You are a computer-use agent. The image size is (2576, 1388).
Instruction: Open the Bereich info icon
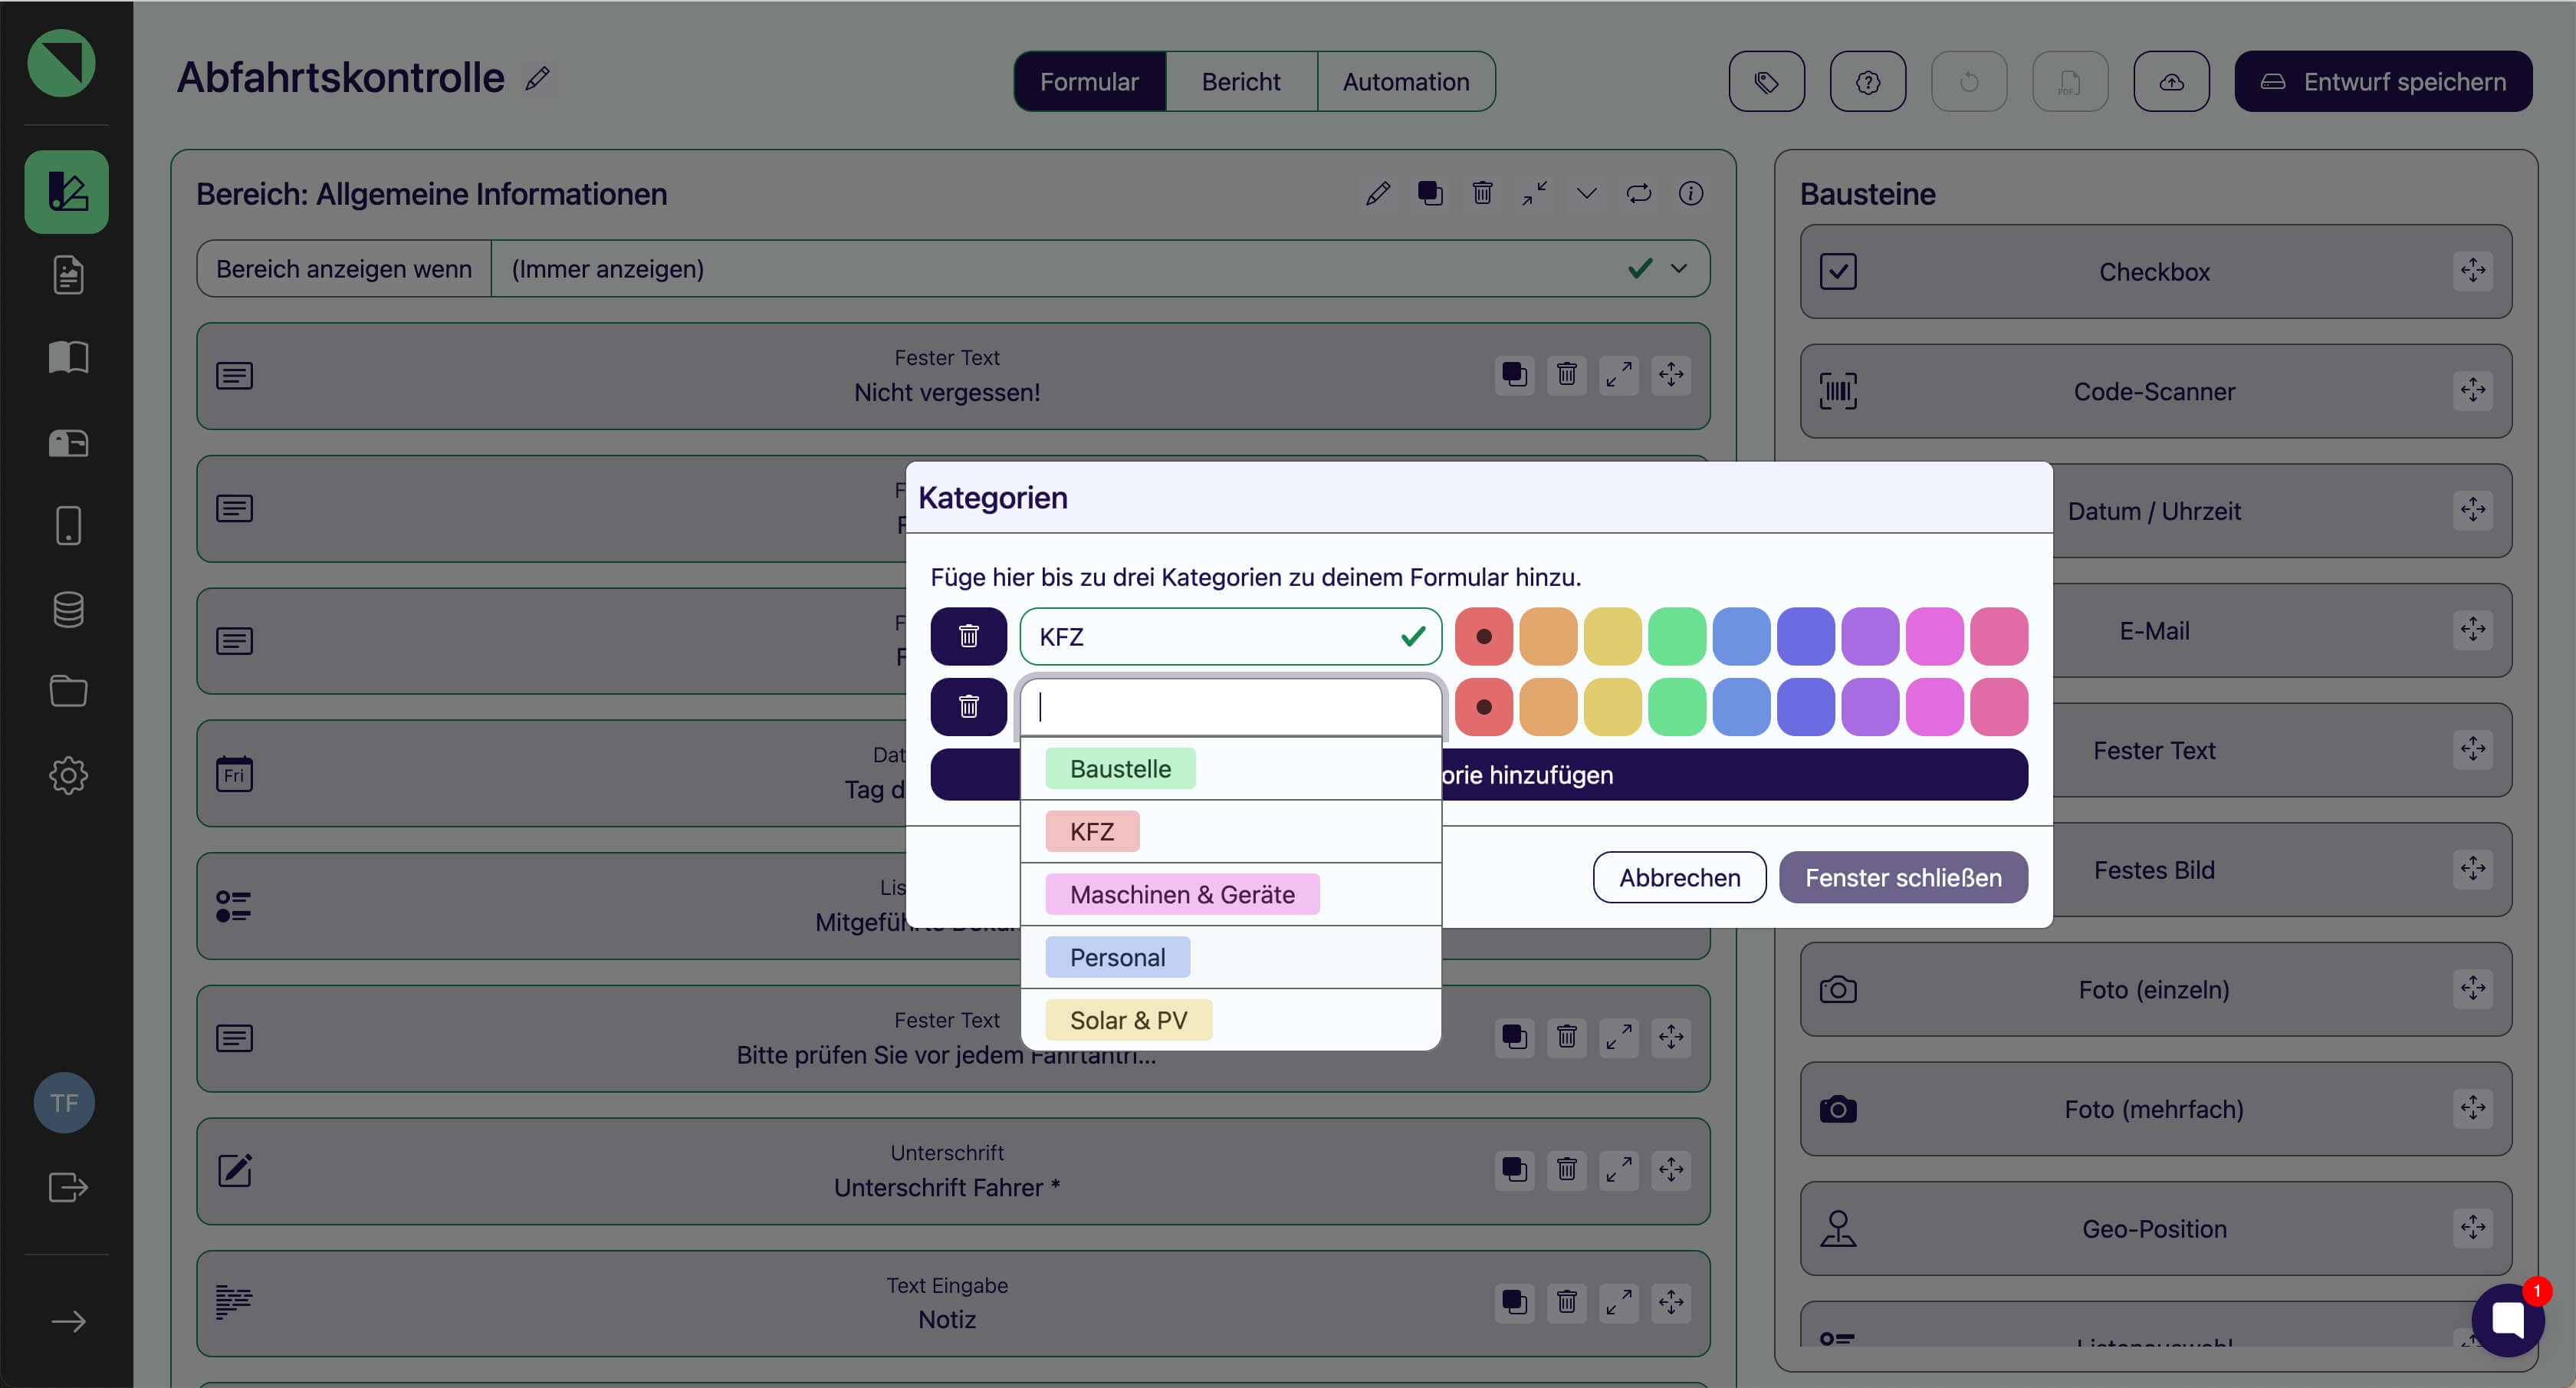tap(1691, 193)
